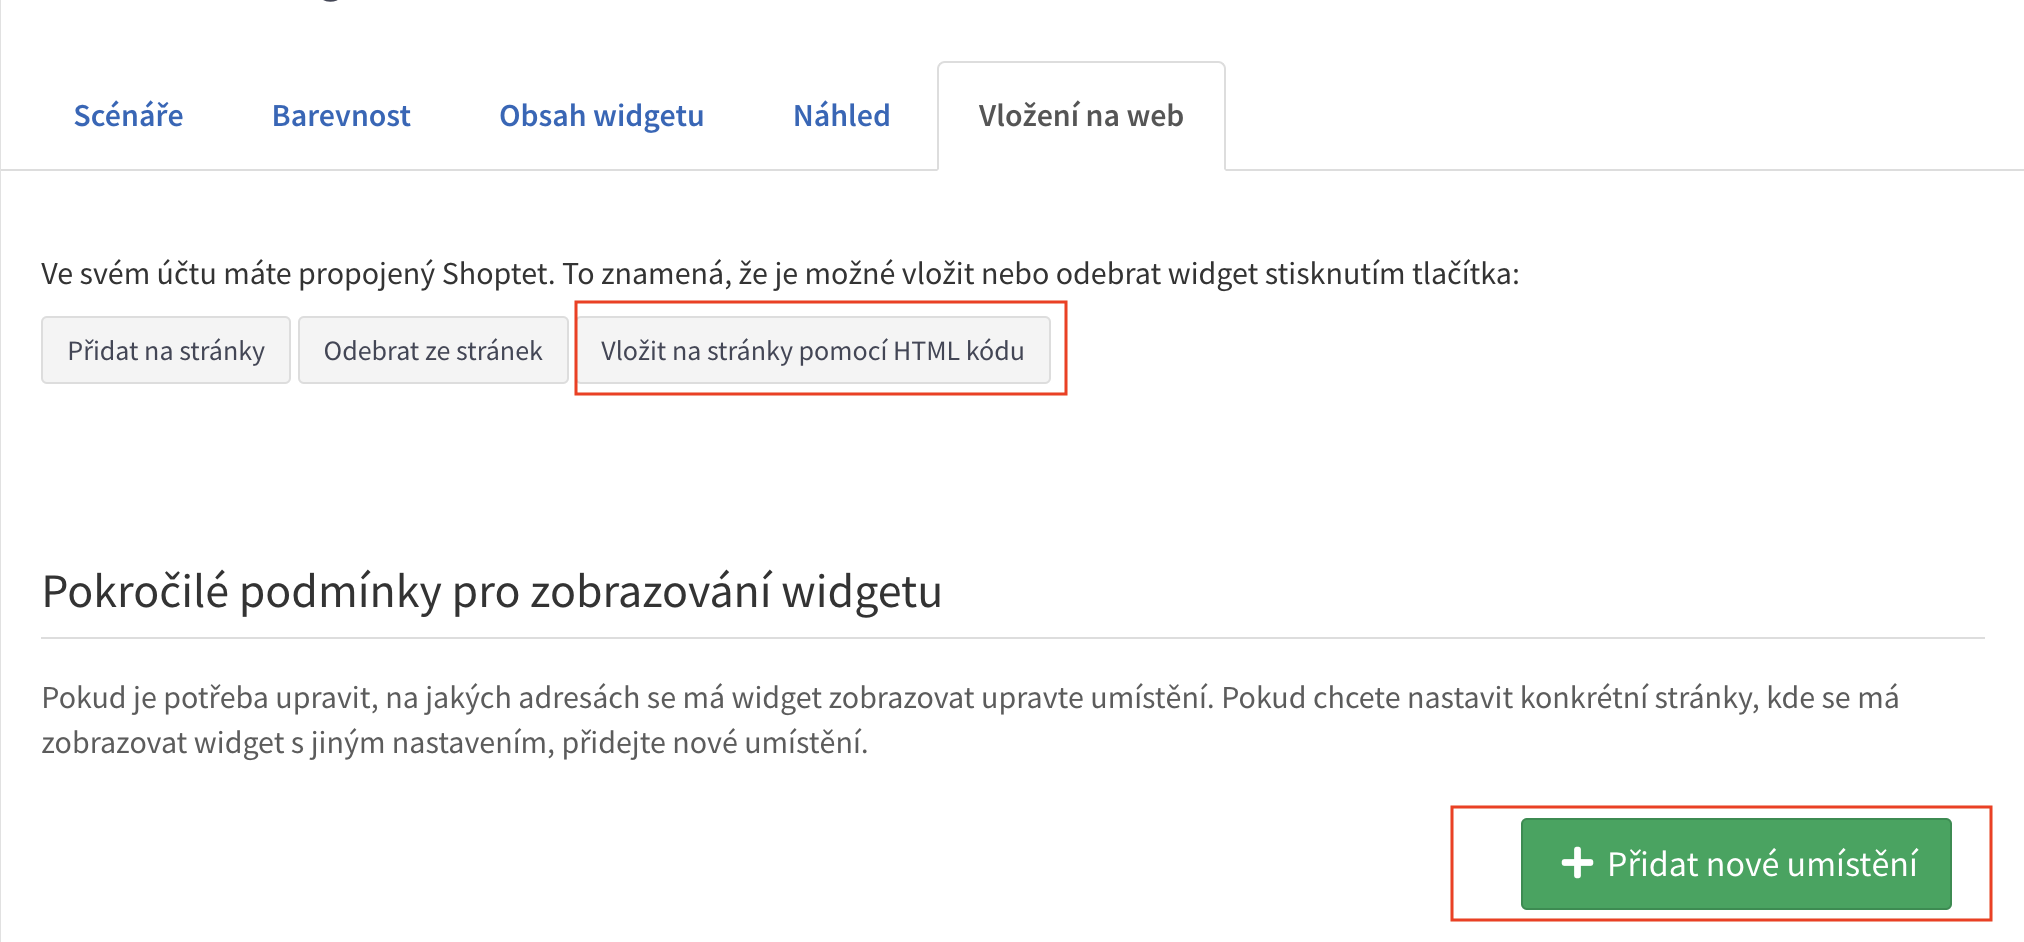2024x942 pixels.
Task: Click the plus icon on the green button
Action: 1577,863
